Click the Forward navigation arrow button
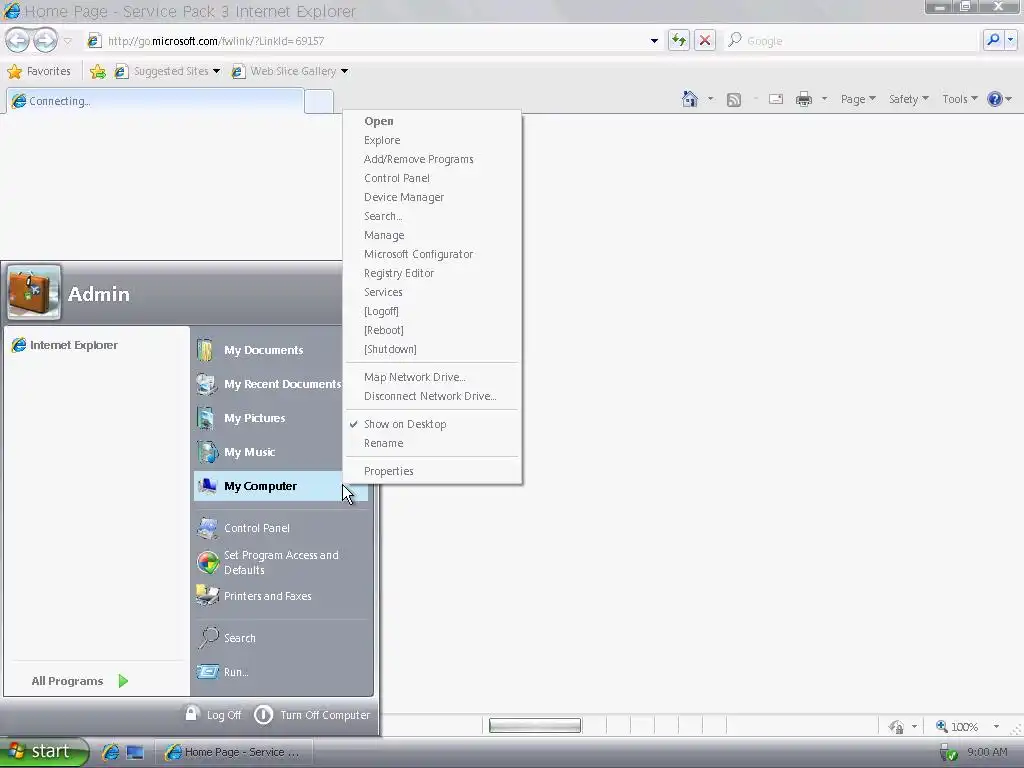1024x768 pixels. click(45, 40)
